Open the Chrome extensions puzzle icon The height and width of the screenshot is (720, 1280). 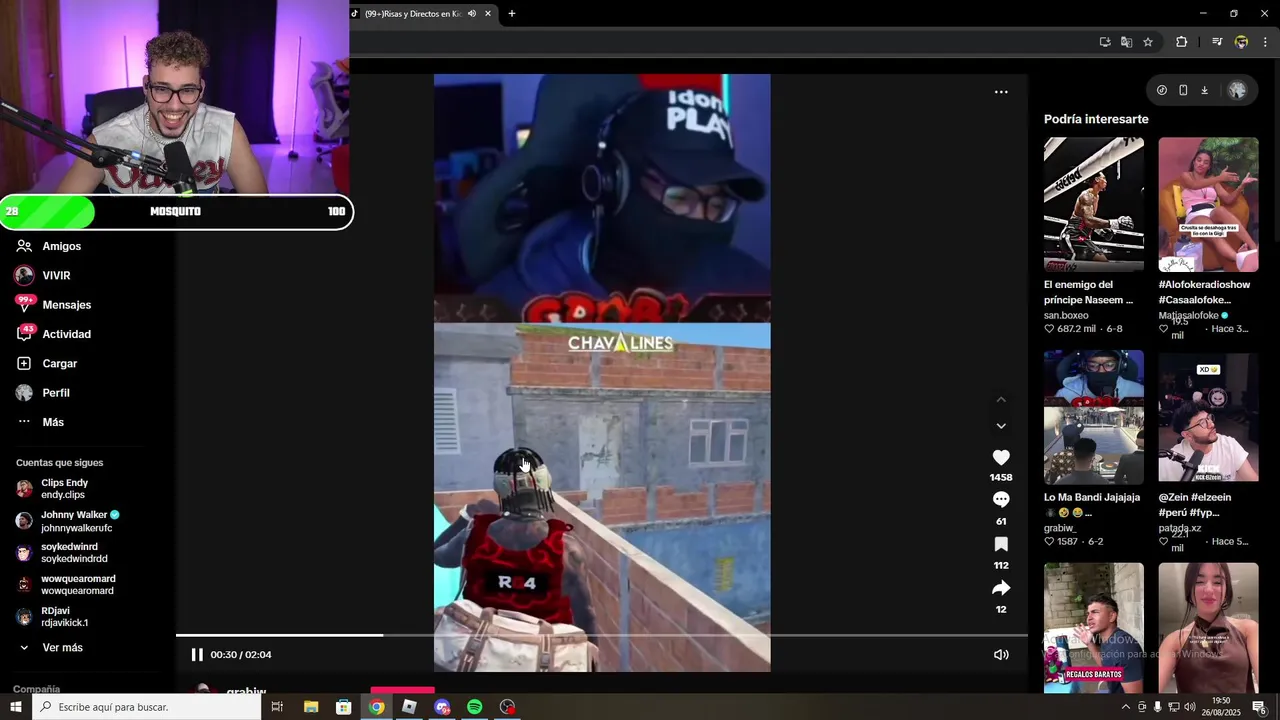tap(1181, 42)
